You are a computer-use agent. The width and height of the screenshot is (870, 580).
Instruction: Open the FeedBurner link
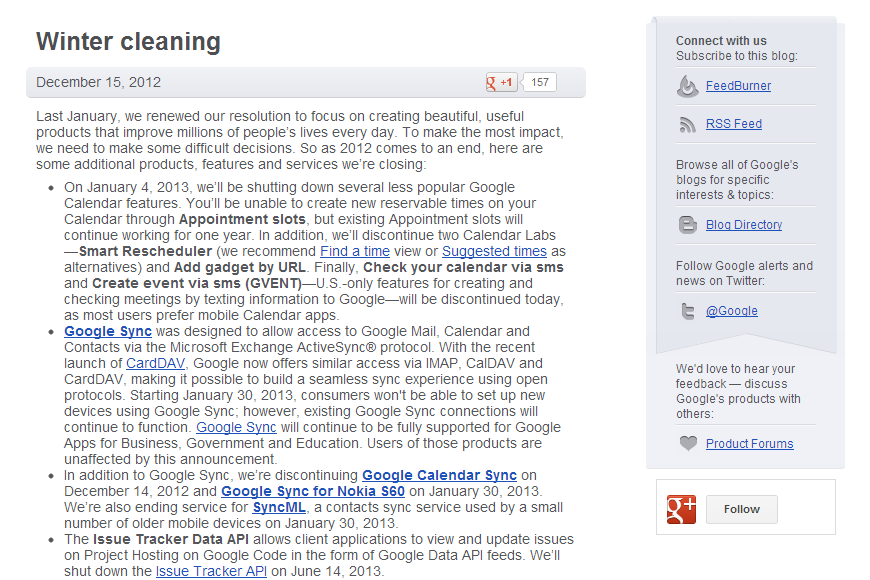(x=738, y=85)
